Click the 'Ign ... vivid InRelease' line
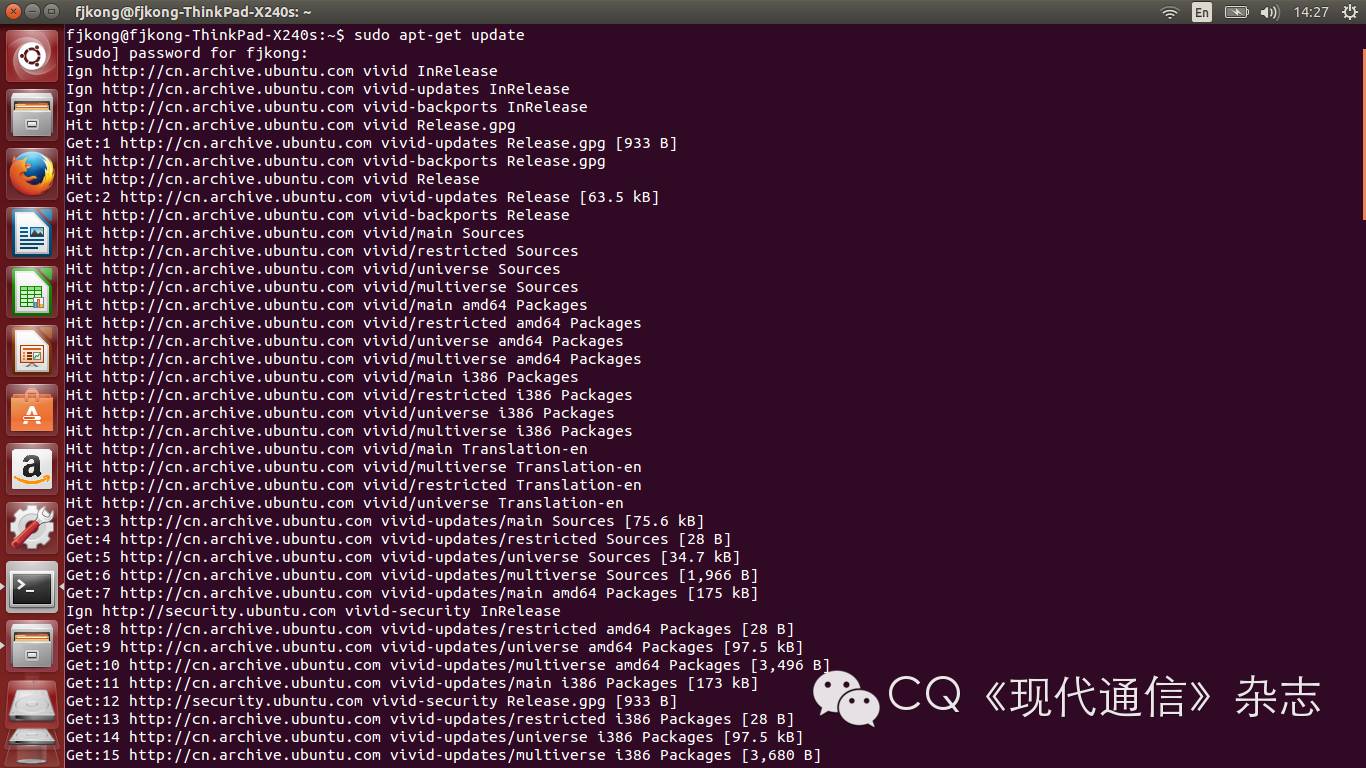1366x768 pixels. pos(282,71)
